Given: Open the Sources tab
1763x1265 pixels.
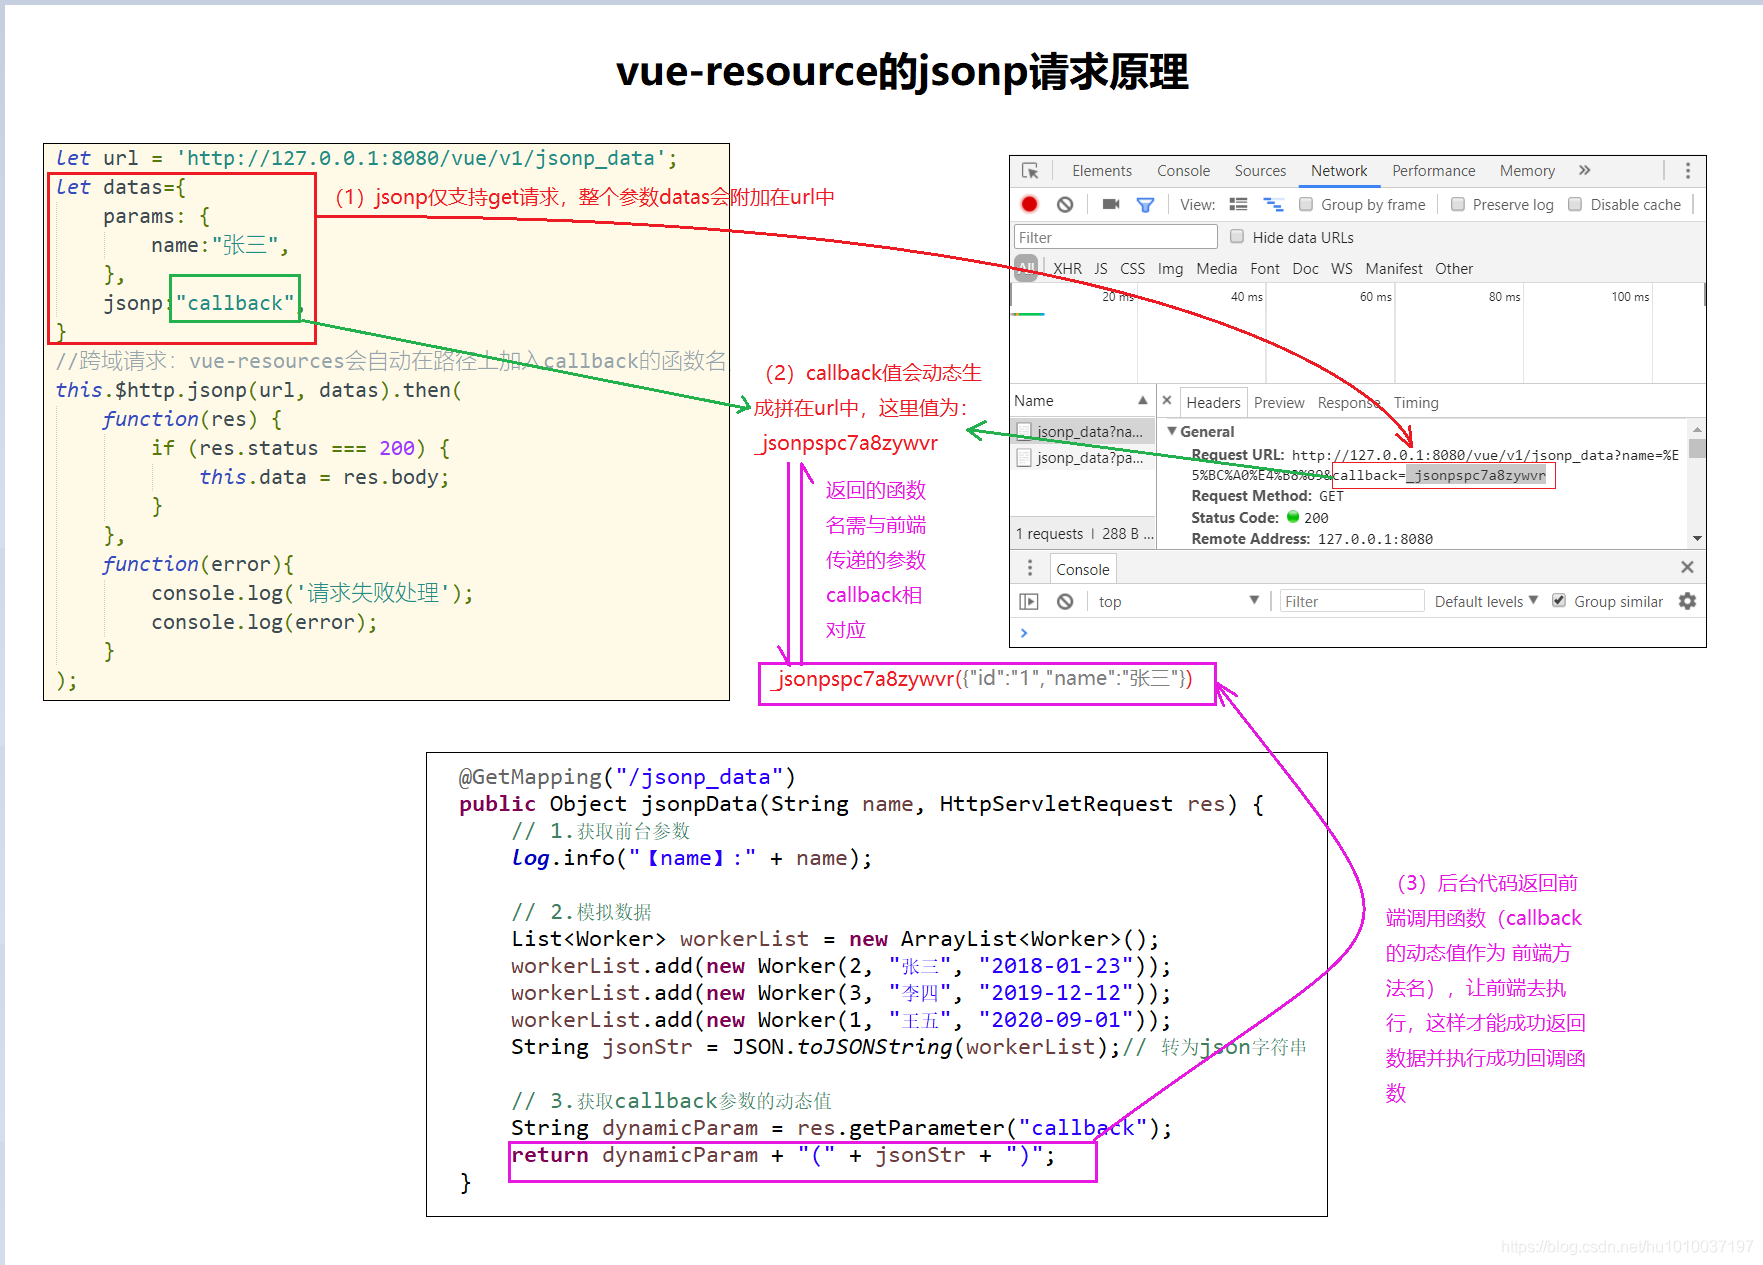Looking at the screenshot, I should click(1260, 171).
